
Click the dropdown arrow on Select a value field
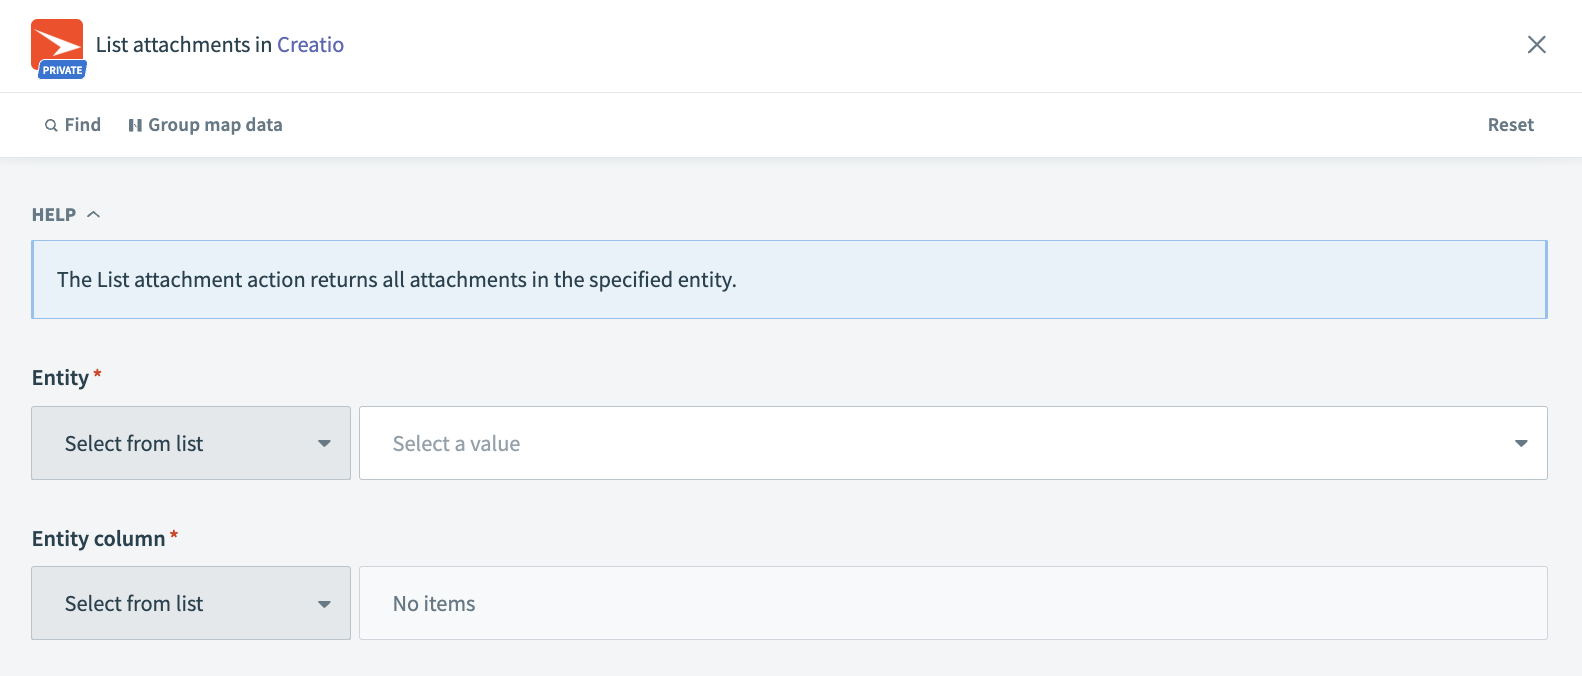[1521, 443]
